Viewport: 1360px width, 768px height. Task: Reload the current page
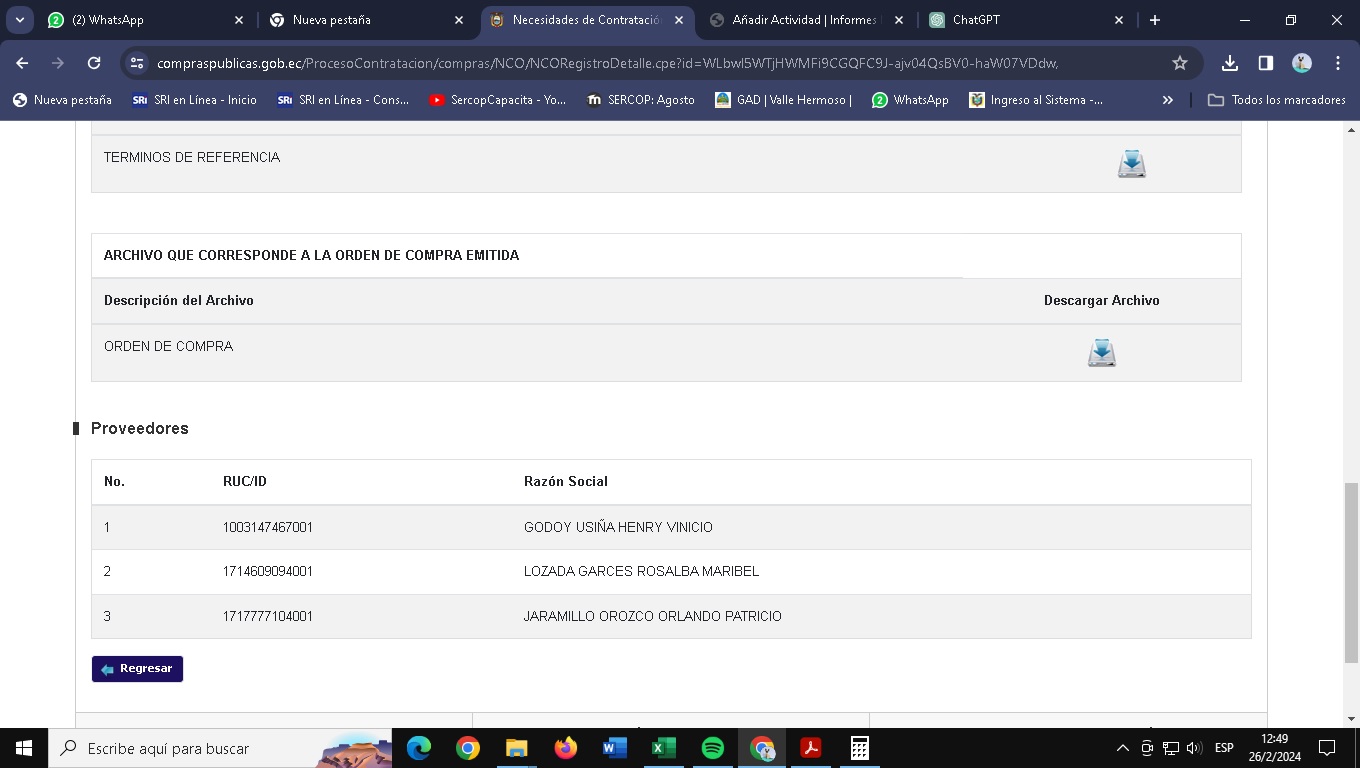[94, 63]
